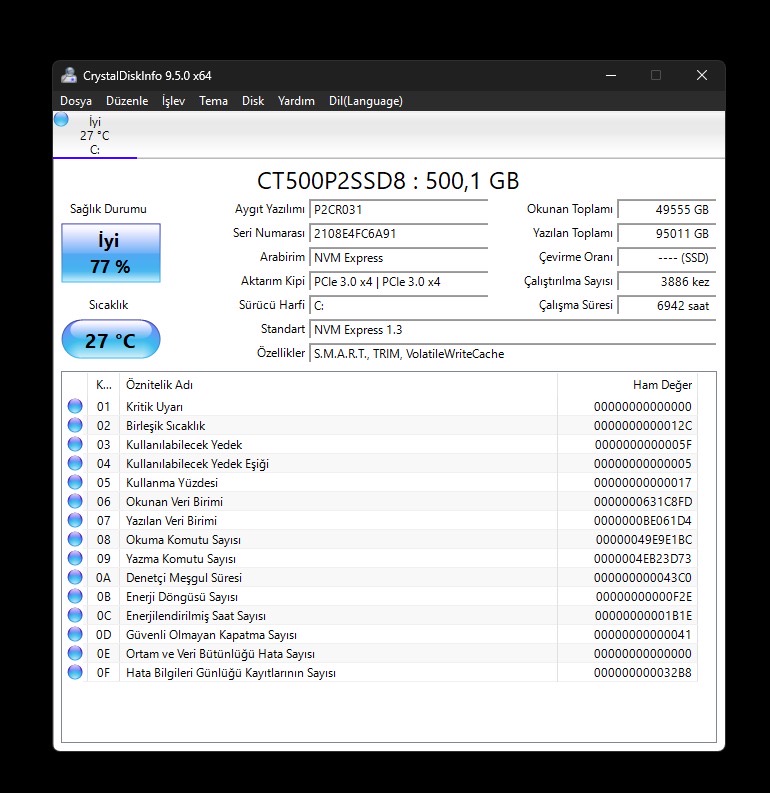Click the Aktarım Kipi field PCIe 3.0 x4
Viewport: 770px width, 793px height.
click(x=398, y=282)
